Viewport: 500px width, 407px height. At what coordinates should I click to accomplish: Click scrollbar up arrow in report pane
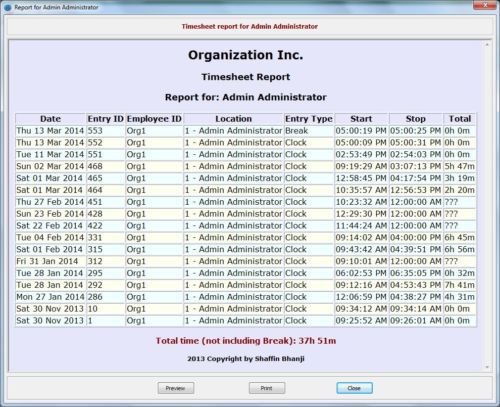487,44
